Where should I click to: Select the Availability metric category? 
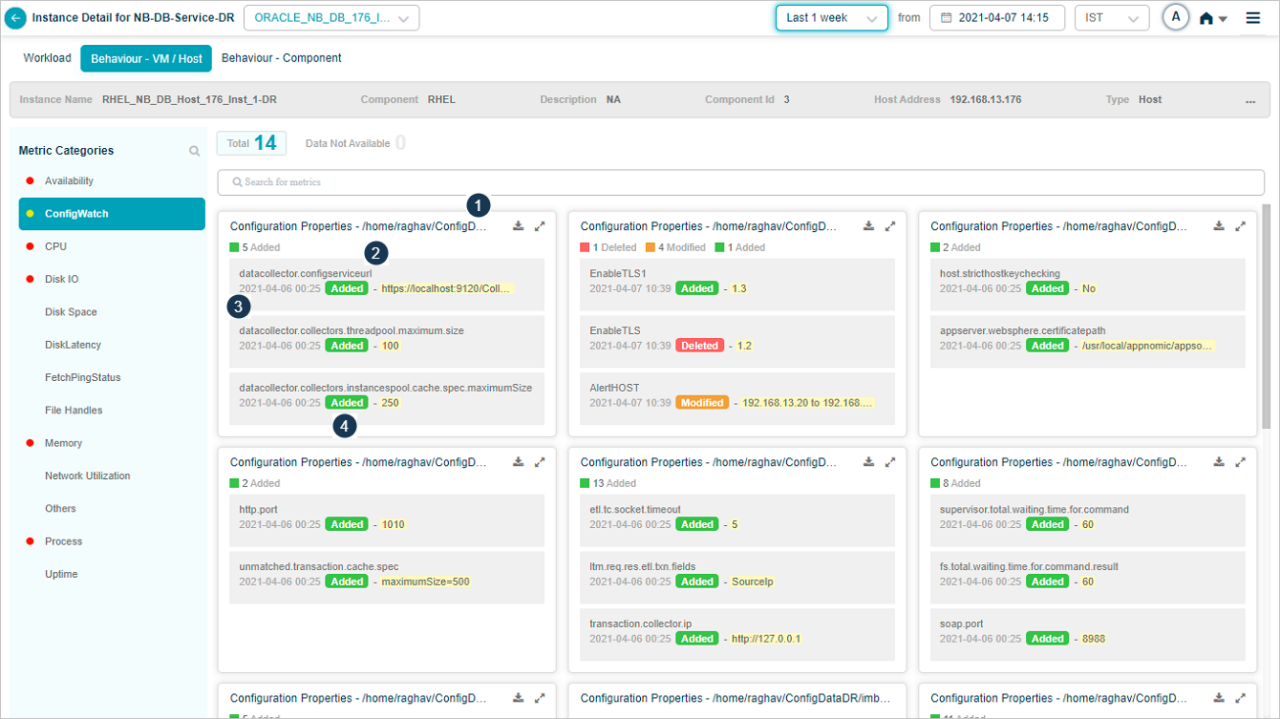point(66,181)
